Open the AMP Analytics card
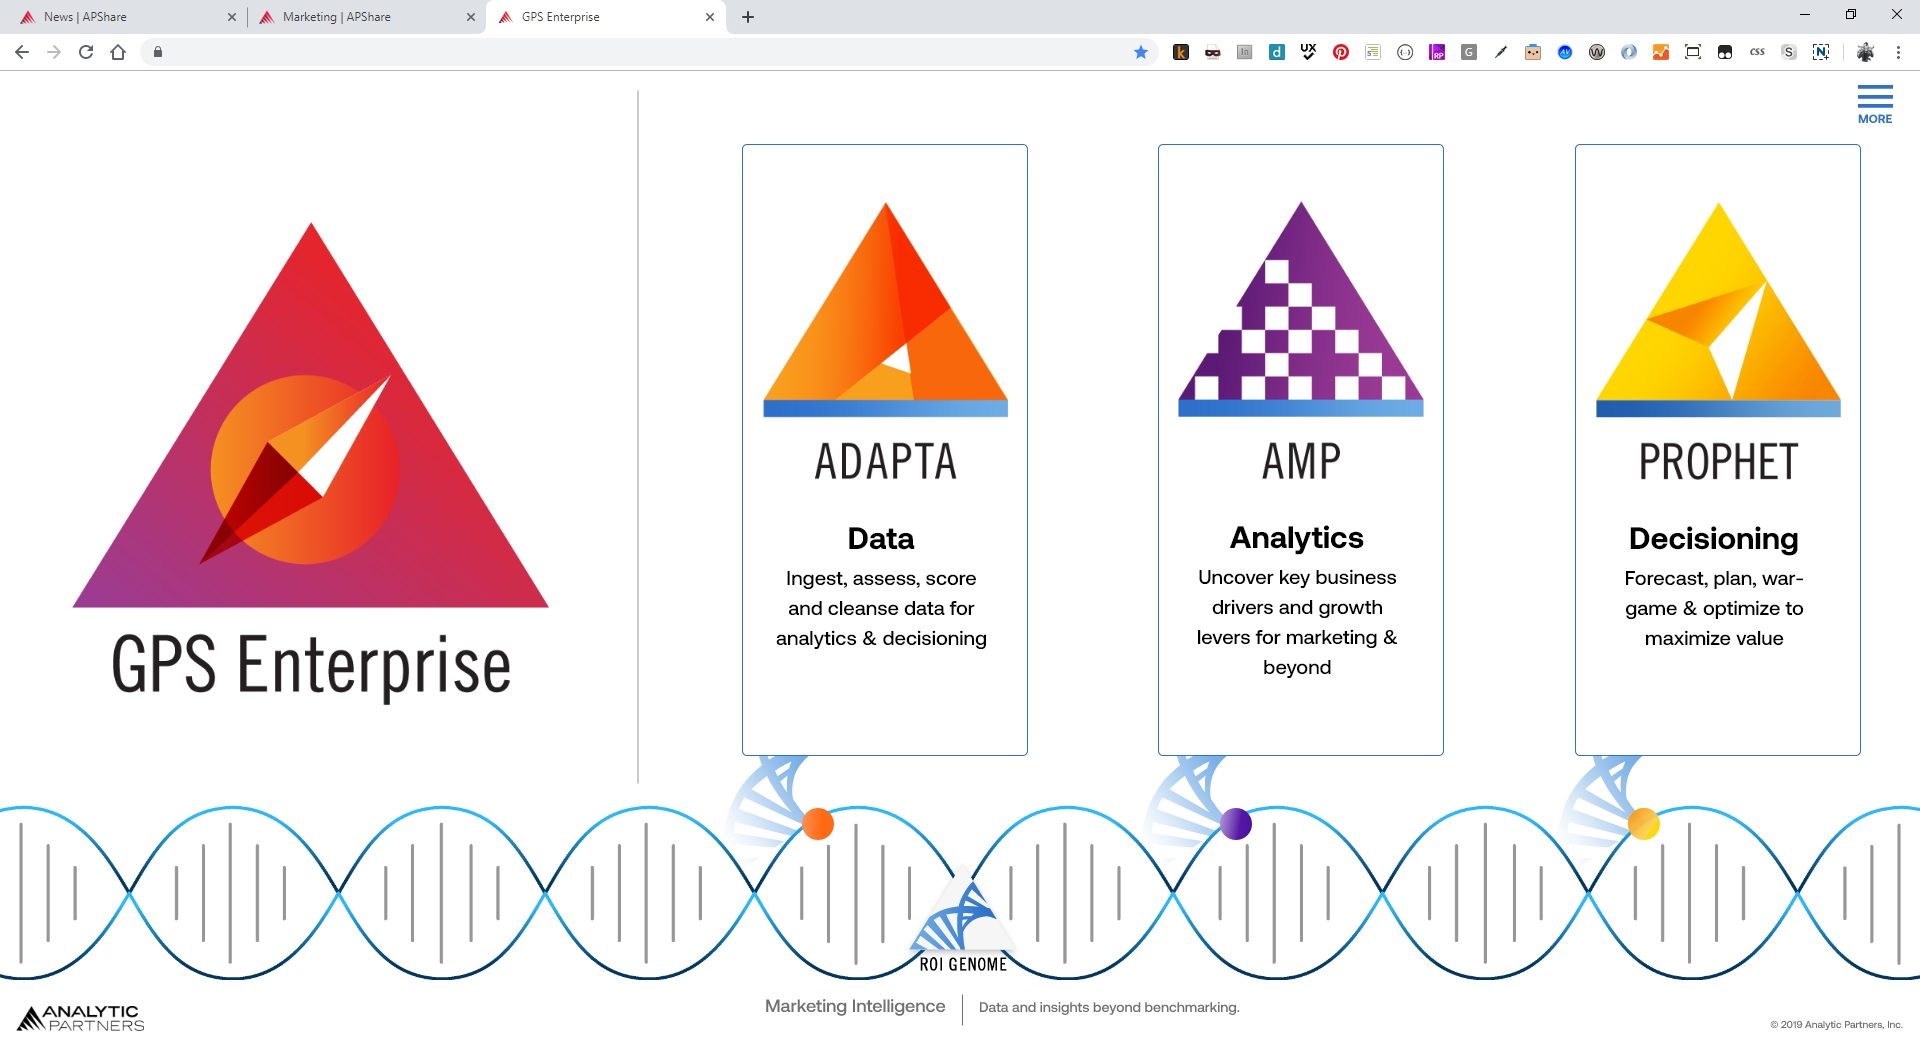 point(1301,450)
